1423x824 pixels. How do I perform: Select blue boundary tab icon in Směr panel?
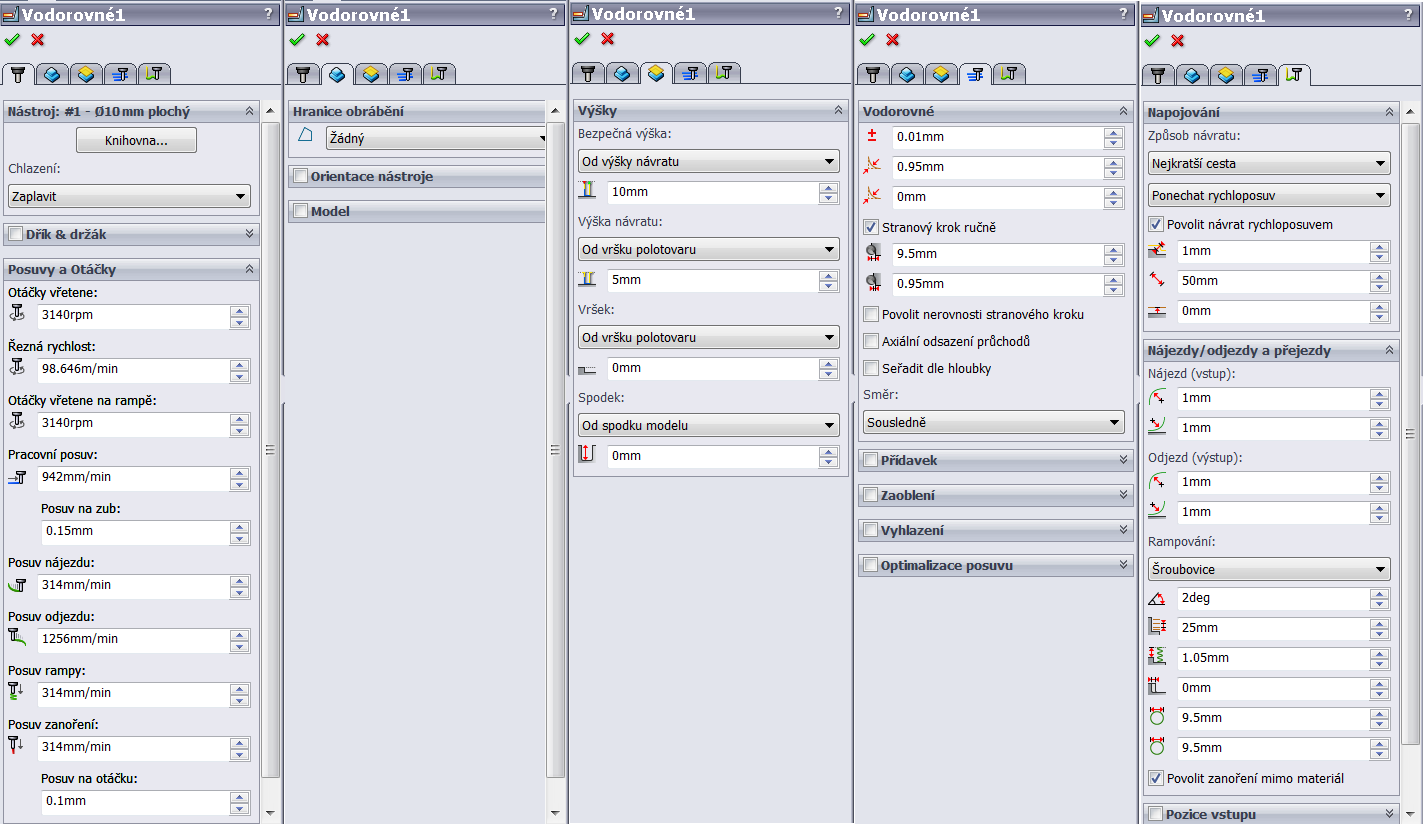tap(907, 74)
